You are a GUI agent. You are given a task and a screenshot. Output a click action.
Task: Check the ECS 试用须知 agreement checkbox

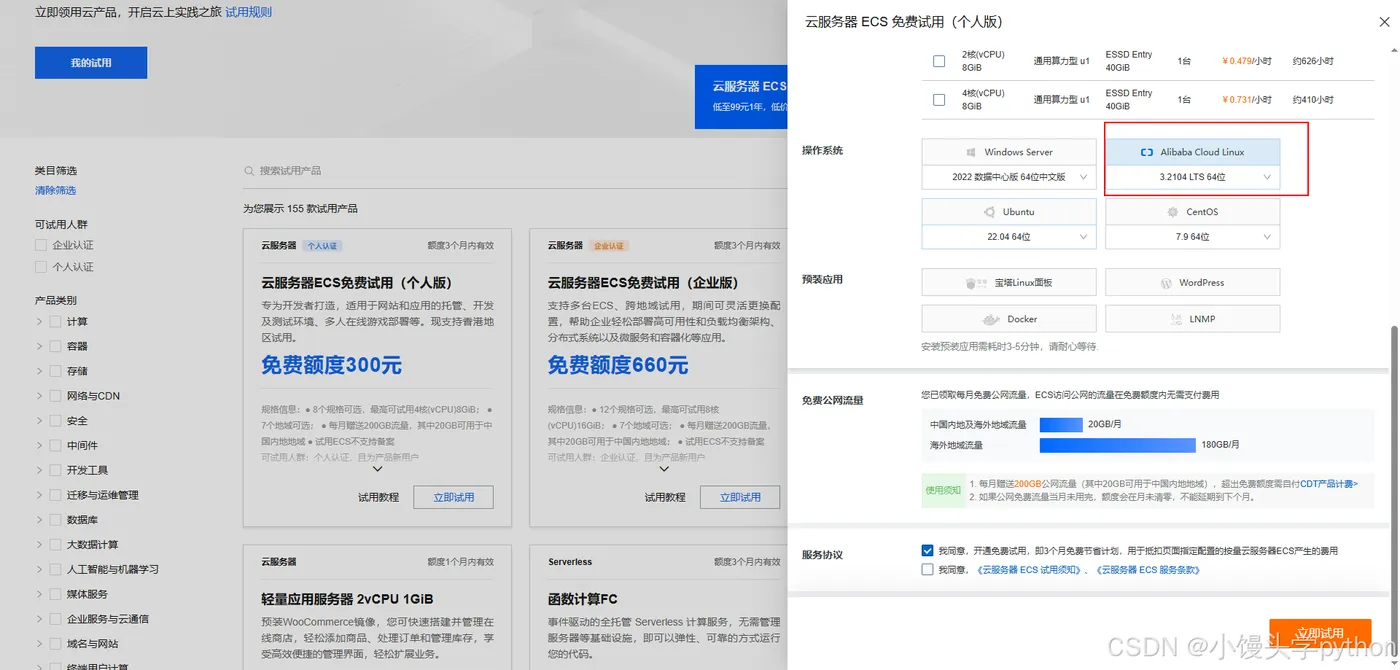[928, 570]
